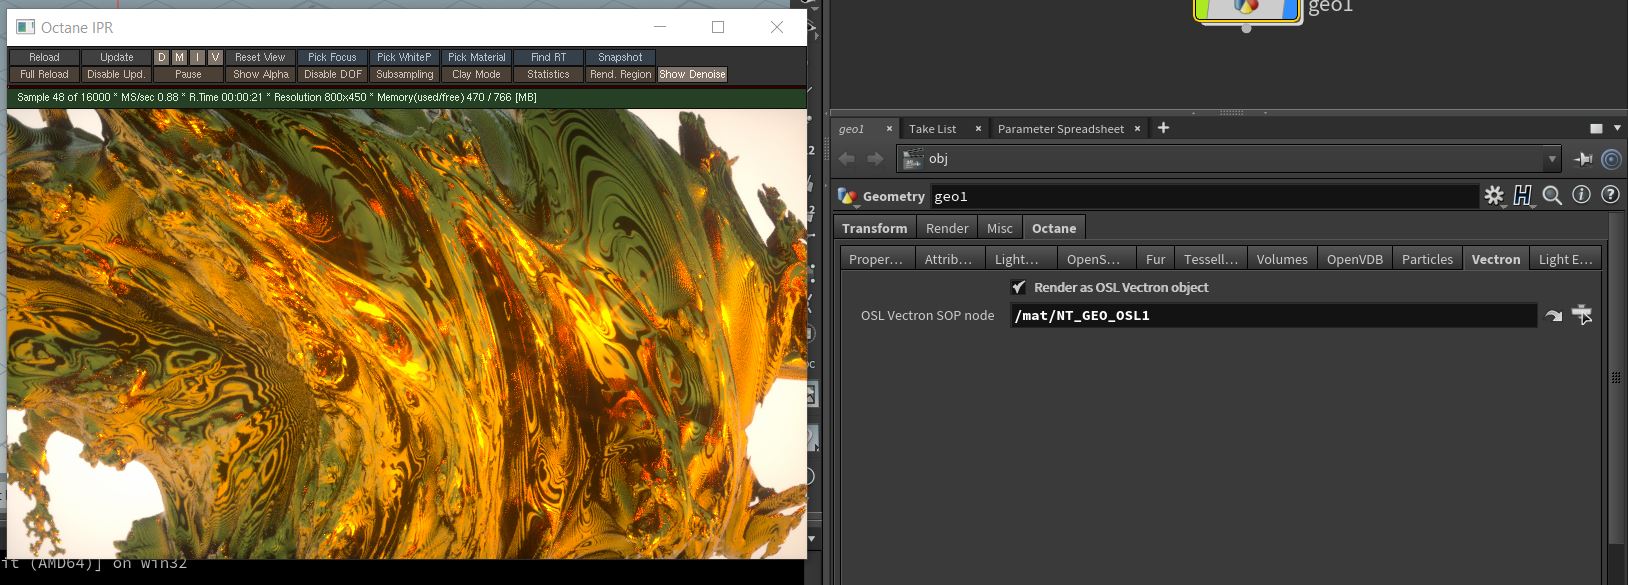This screenshot has width=1628, height=585.
Task: Toggle the D render mode button
Action: click(161, 57)
